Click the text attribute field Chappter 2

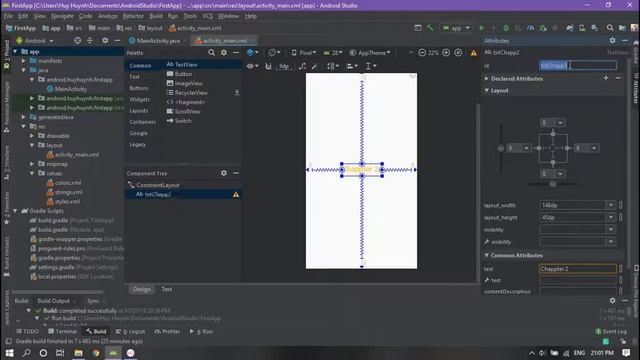point(578,269)
